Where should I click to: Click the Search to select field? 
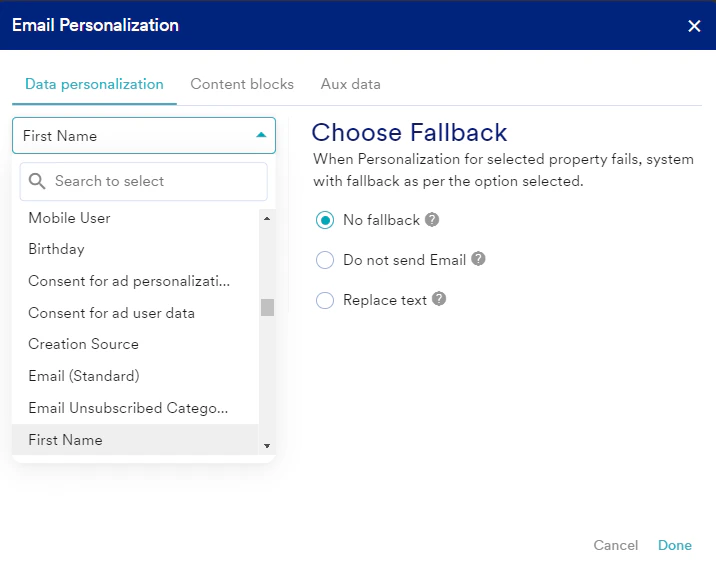[x=155, y=181]
